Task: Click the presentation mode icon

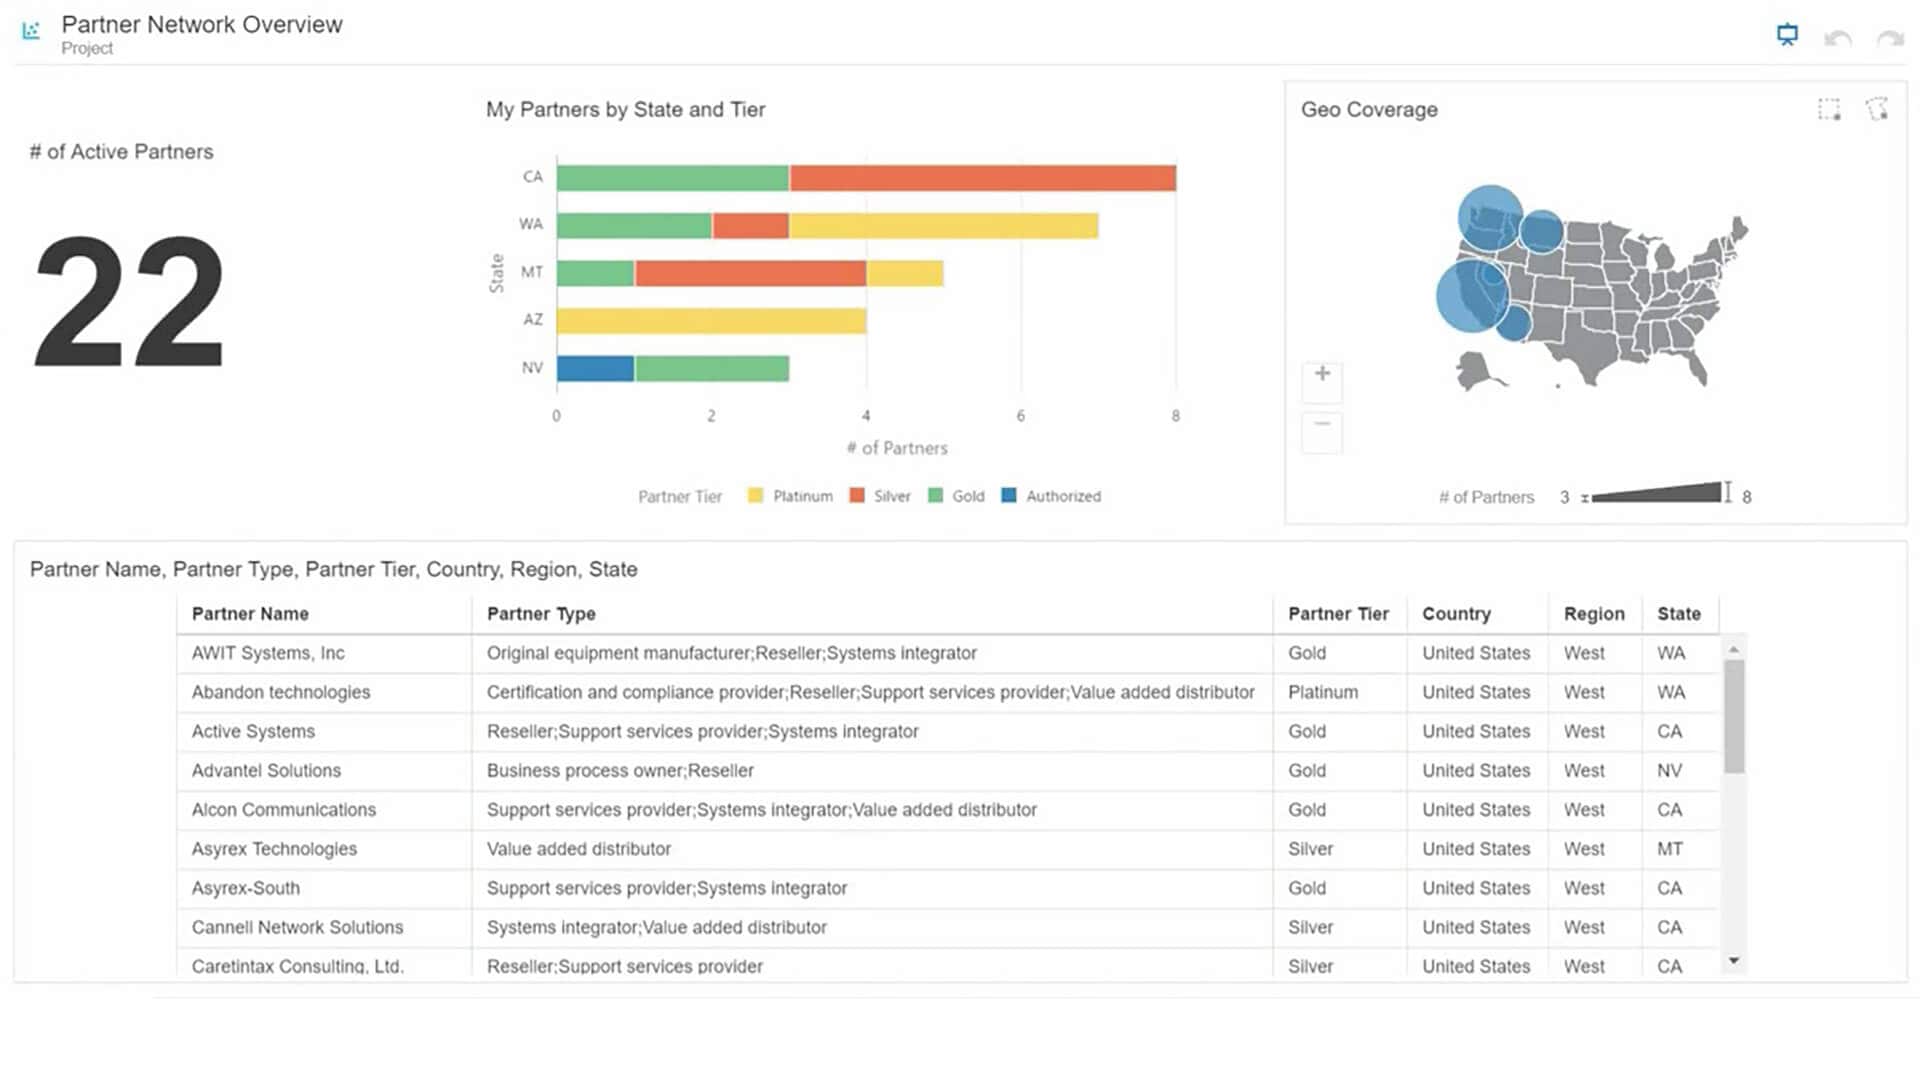Action: click(1787, 36)
